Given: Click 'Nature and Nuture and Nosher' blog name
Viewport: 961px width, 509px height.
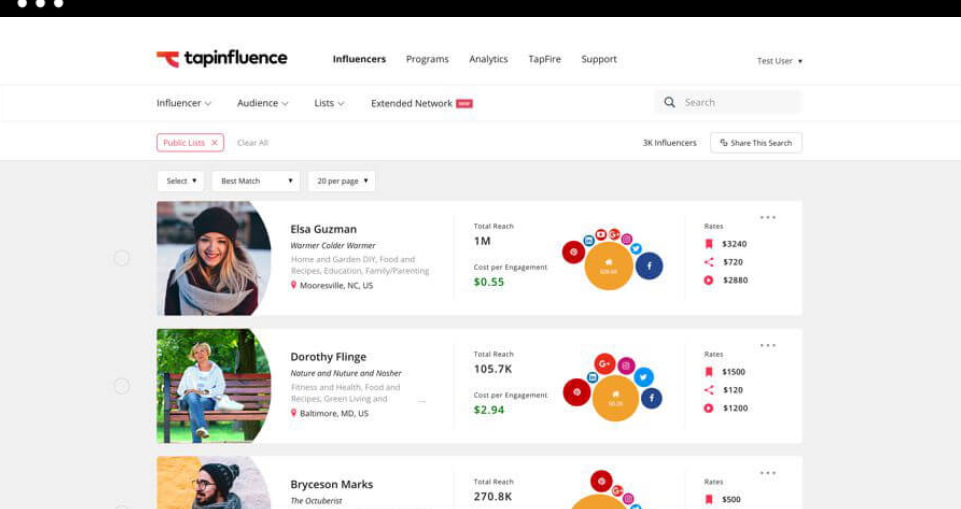Looking at the screenshot, I should tap(346, 373).
